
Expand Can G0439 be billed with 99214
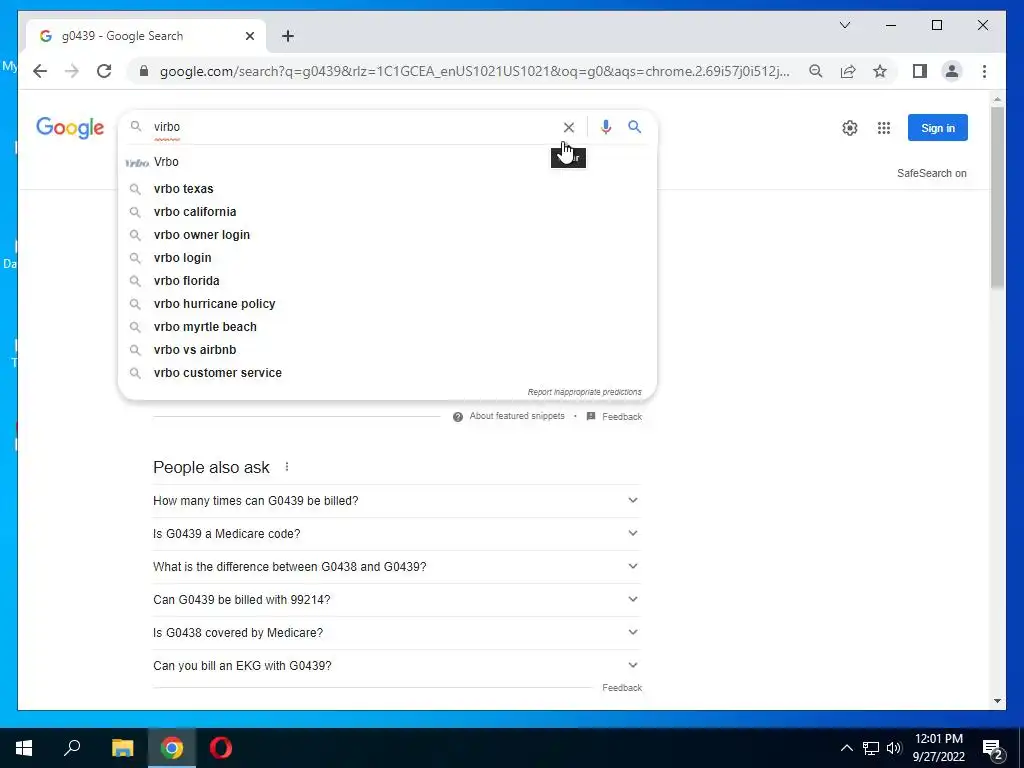[x=396, y=600]
